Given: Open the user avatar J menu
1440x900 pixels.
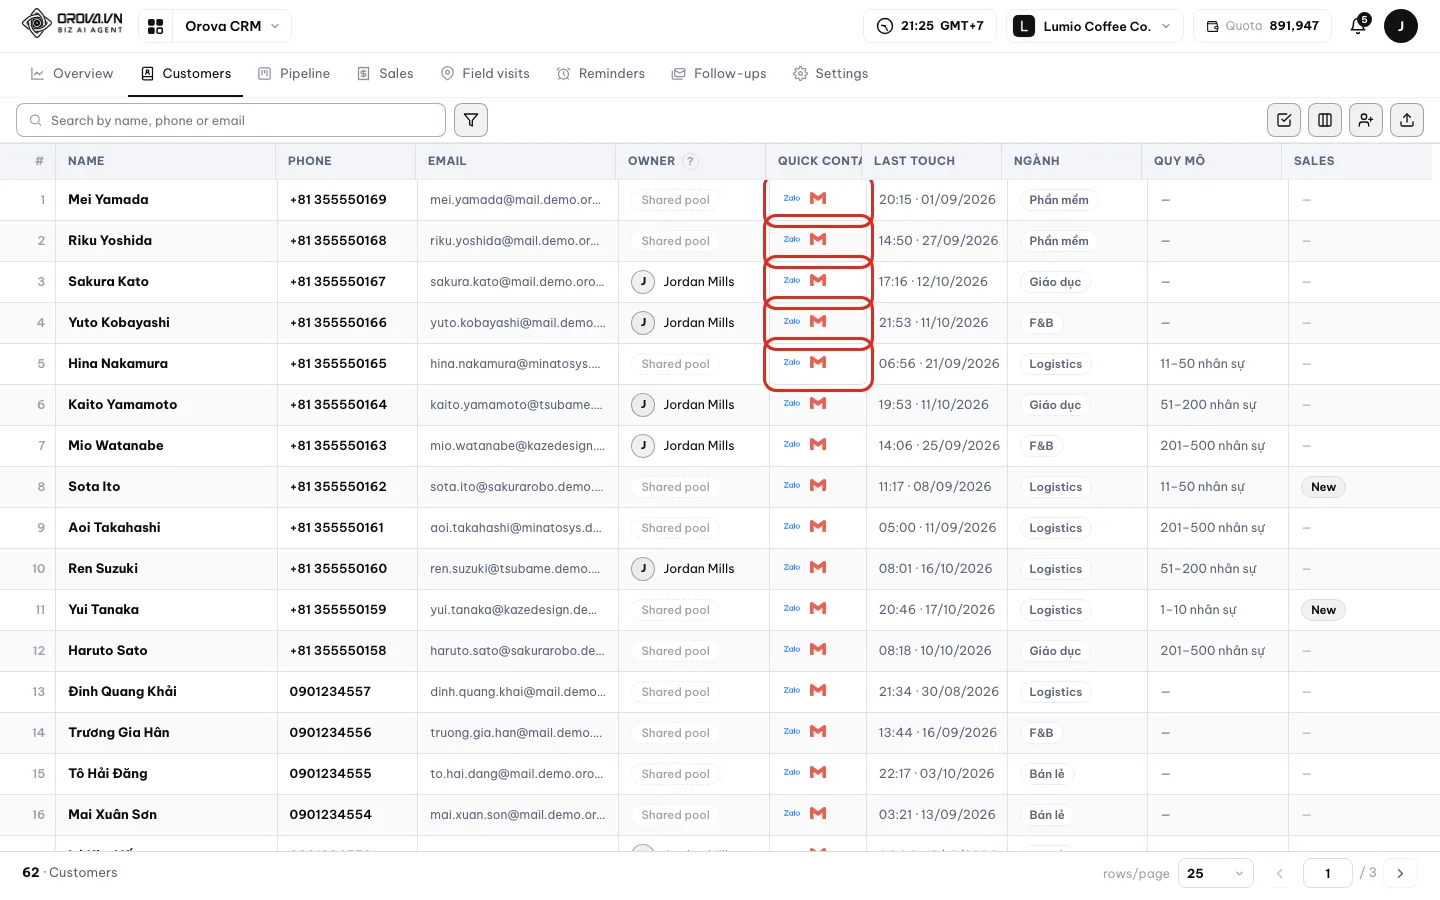Looking at the screenshot, I should [x=1401, y=26].
